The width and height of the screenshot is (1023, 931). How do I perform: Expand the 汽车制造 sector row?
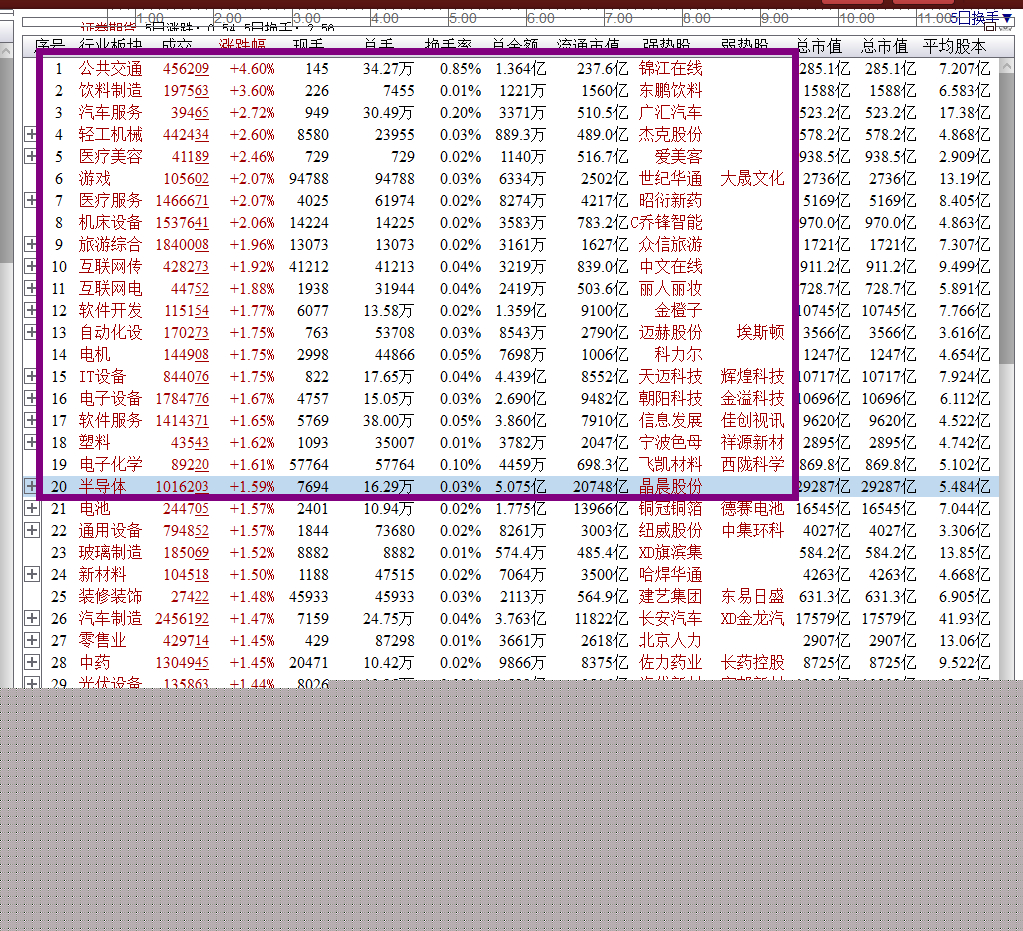click(31, 618)
